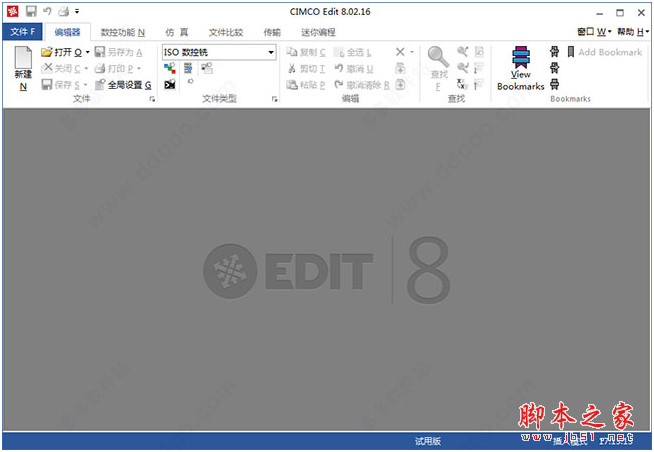The height and width of the screenshot is (452, 654).
Task: Click the 撤消 U undo icon
Action: click(x=339, y=68)
